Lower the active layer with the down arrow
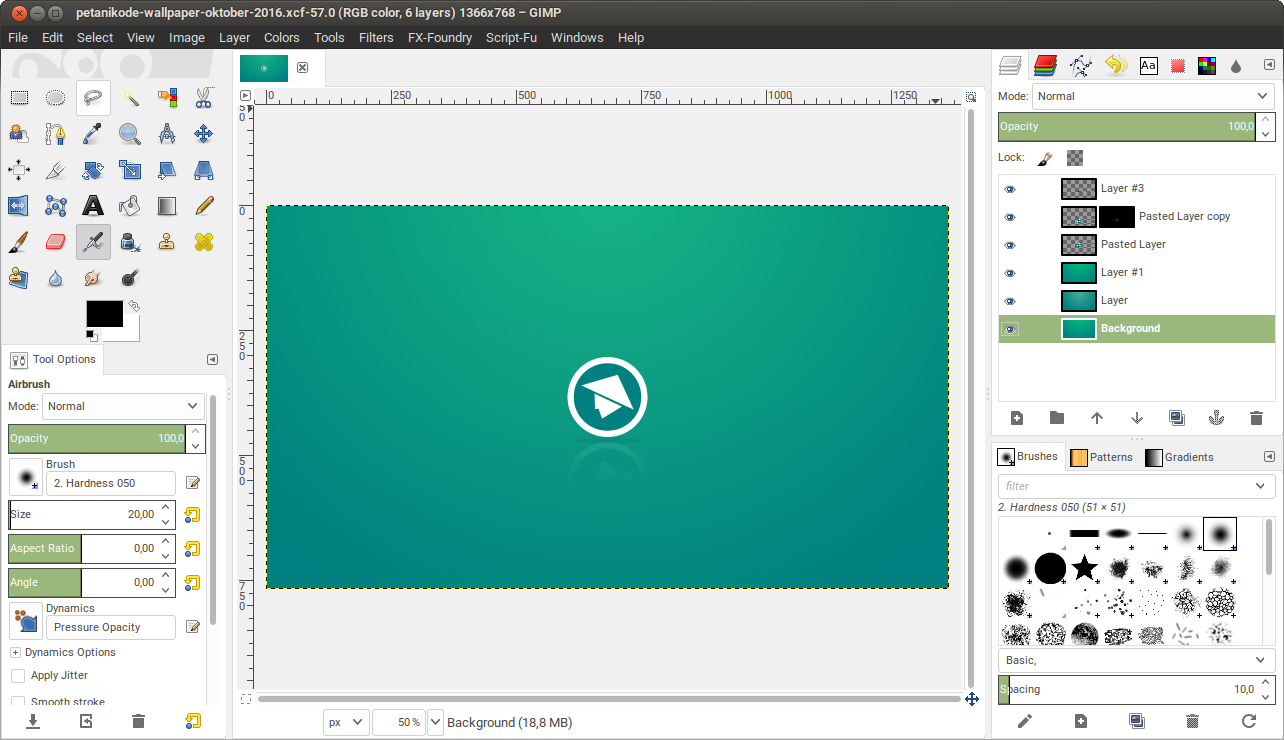The image size is (1284, 740). (x=1136, y=418)
